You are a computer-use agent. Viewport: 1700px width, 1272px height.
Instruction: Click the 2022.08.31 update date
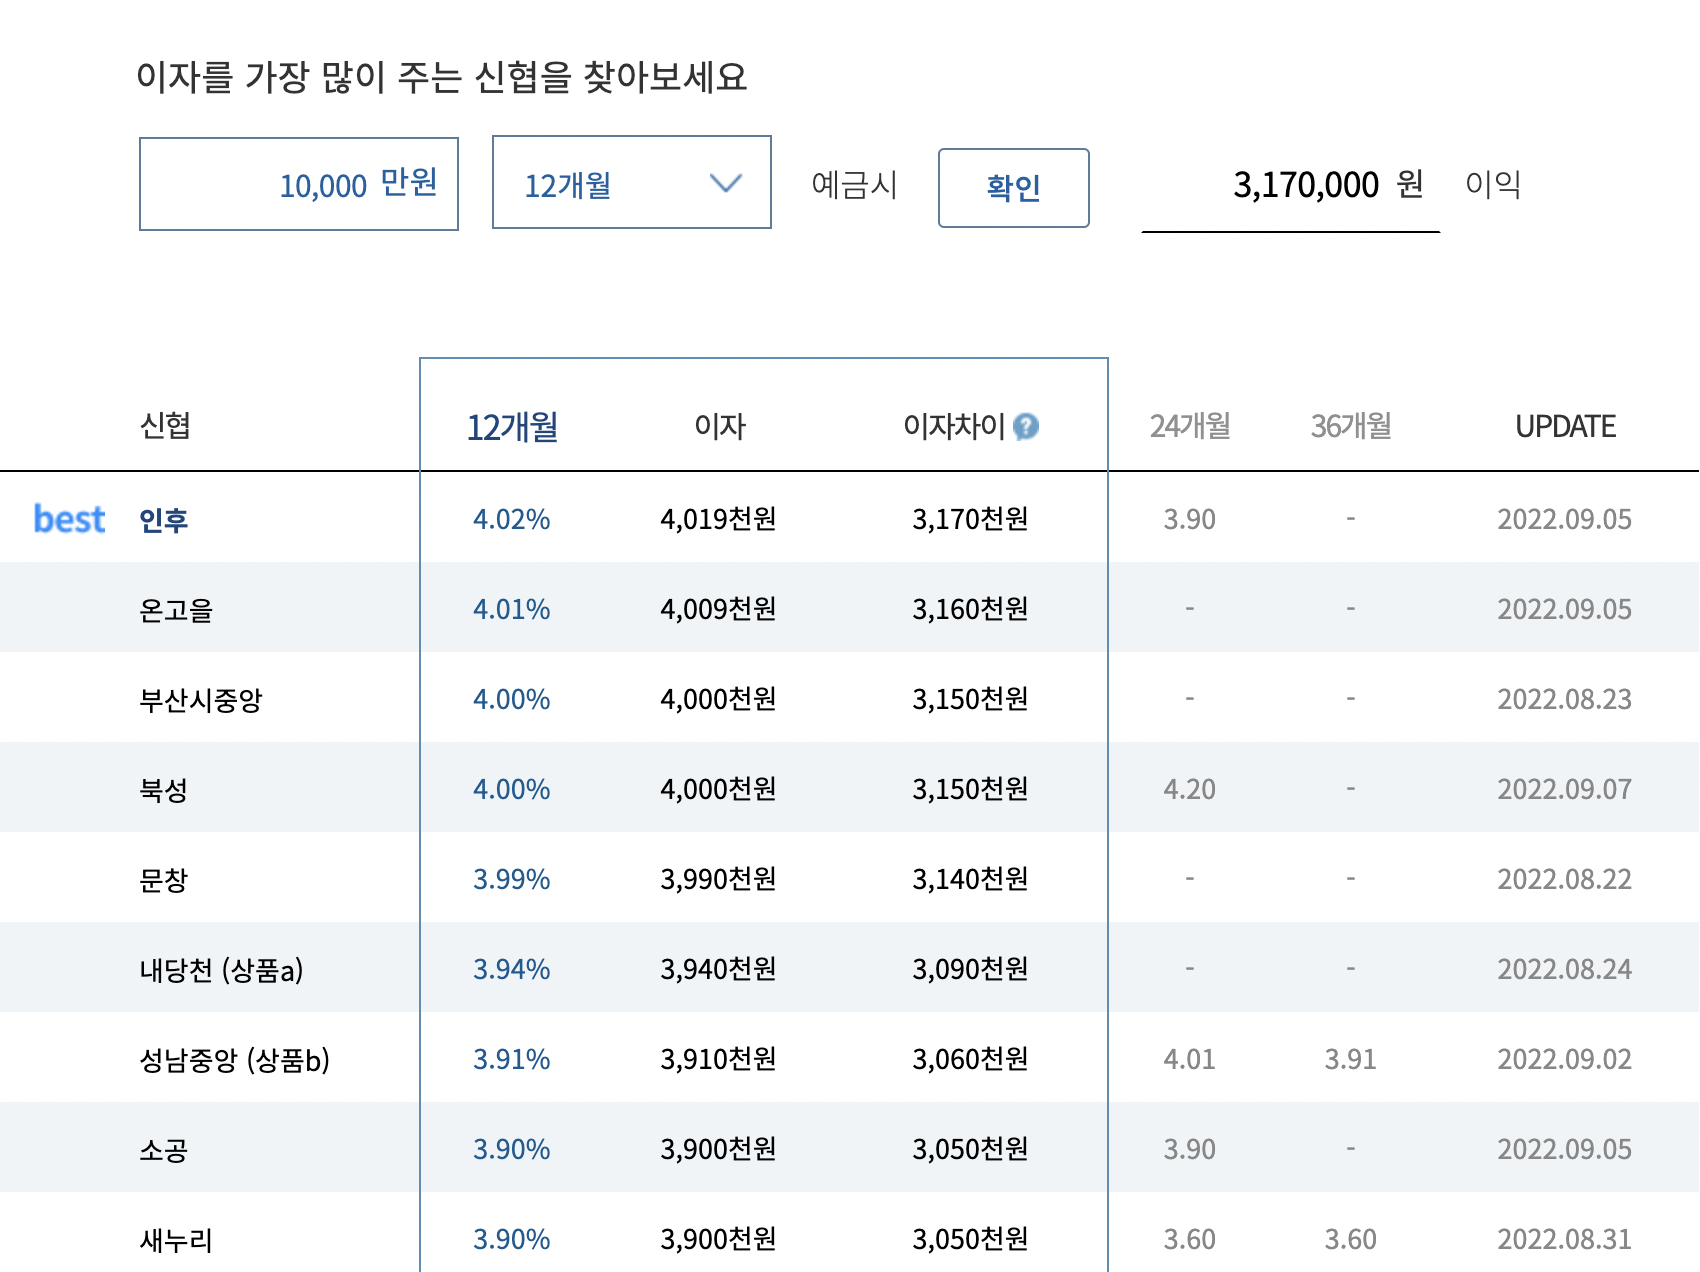point(1565,1239)
